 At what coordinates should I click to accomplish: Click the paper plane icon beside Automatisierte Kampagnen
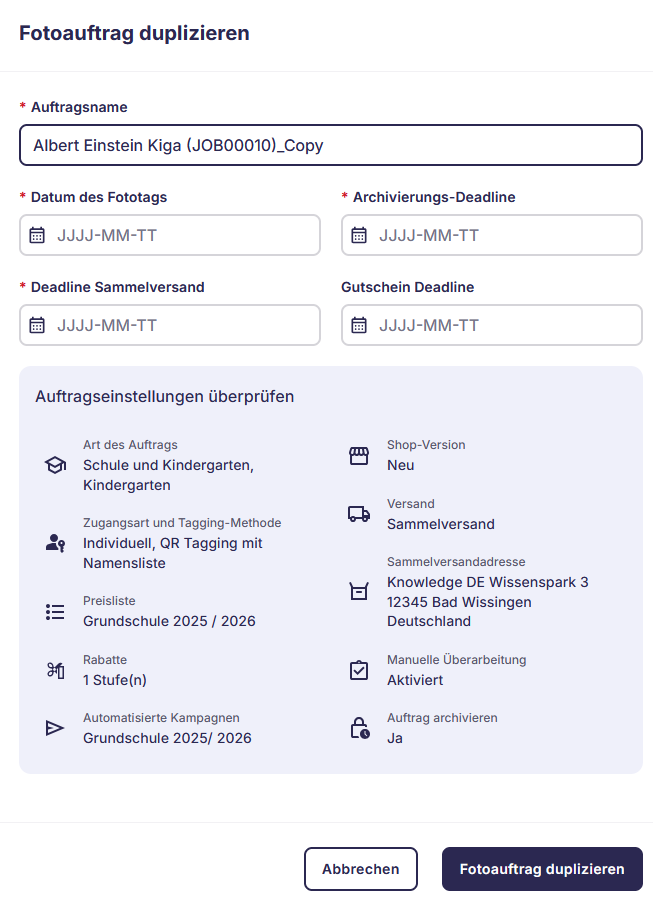55,728
